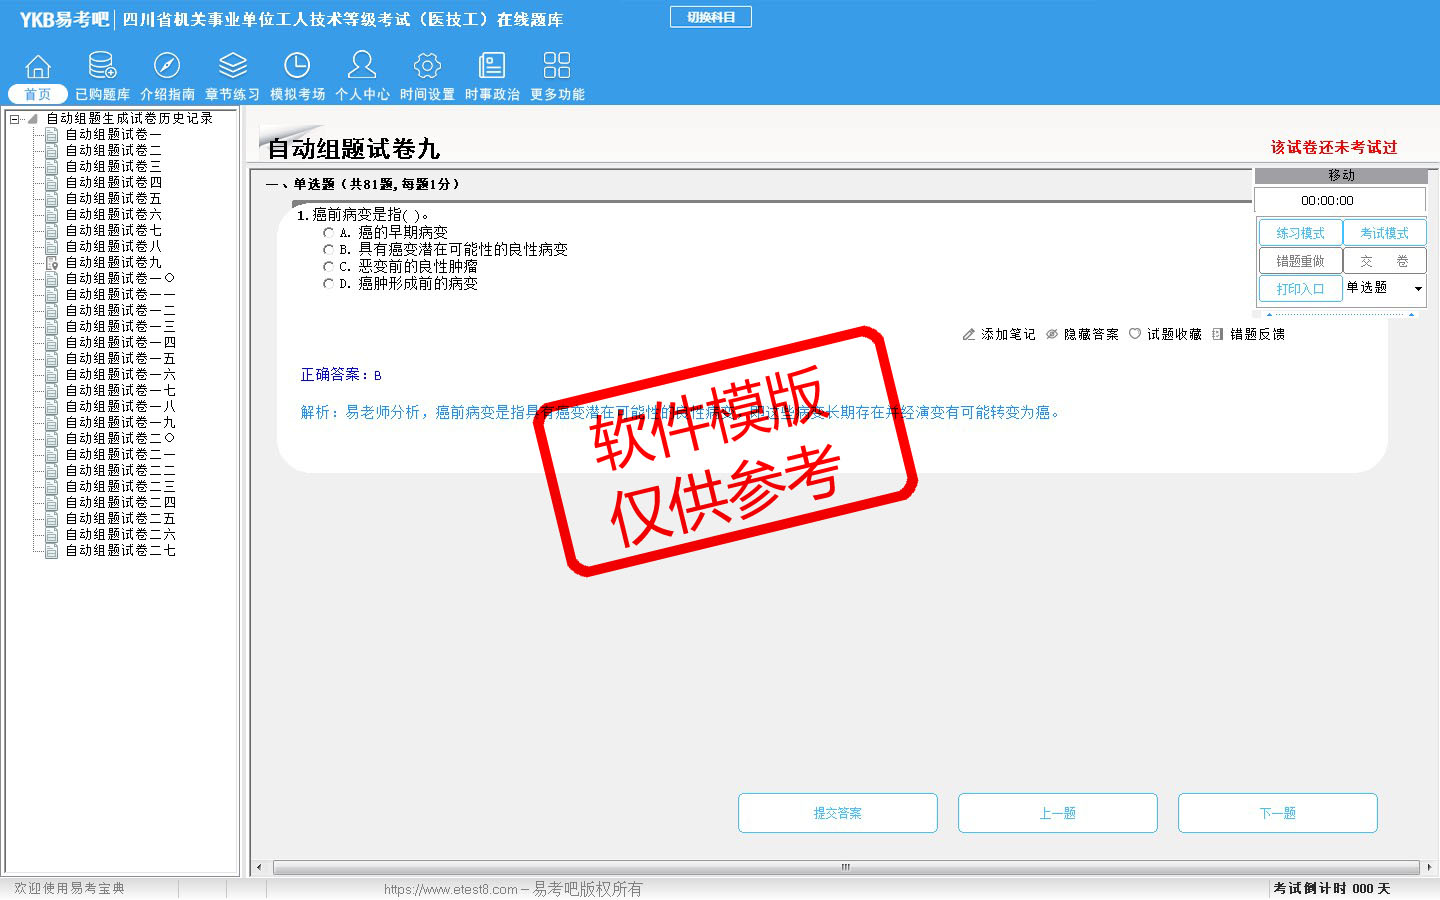Click the 切换科目 button
This screenshot has height=900, width=1440.
(711, 17)
